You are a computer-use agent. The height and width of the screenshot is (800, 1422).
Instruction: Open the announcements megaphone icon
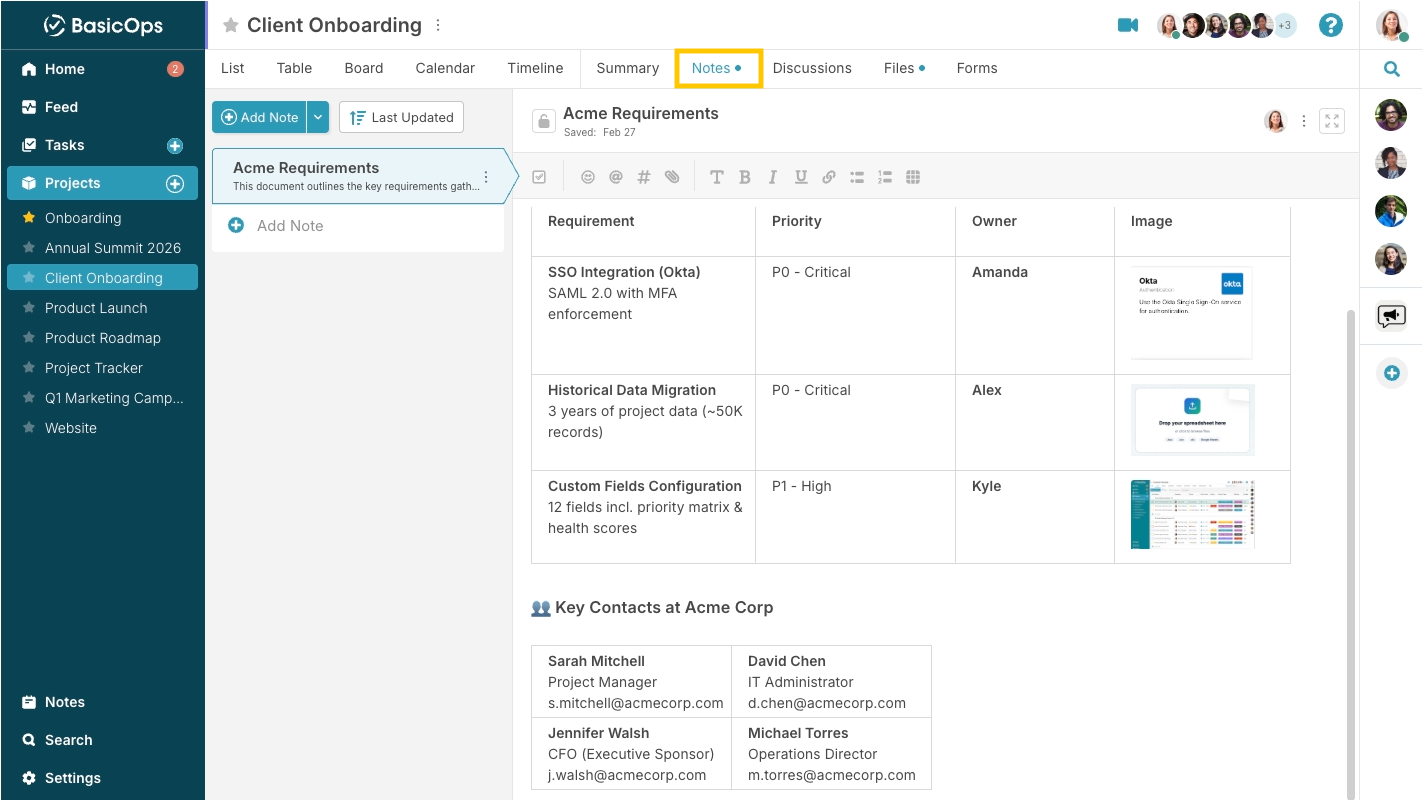pos(1391,317)
